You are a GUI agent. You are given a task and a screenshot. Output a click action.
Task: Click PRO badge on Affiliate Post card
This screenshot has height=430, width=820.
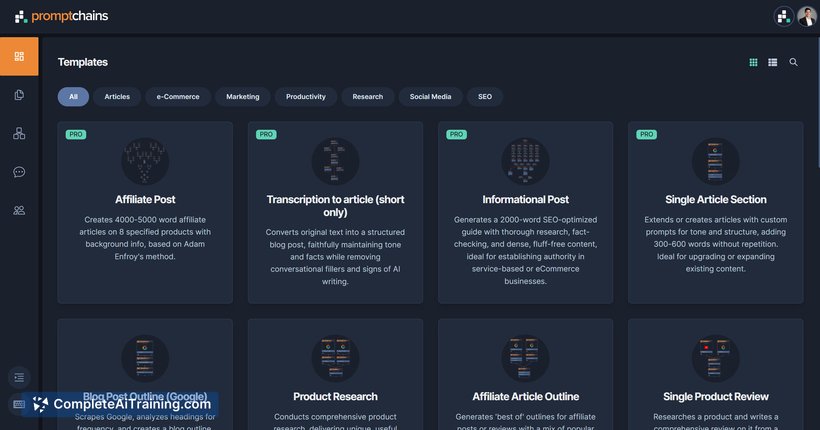click(x=76, y=134)
